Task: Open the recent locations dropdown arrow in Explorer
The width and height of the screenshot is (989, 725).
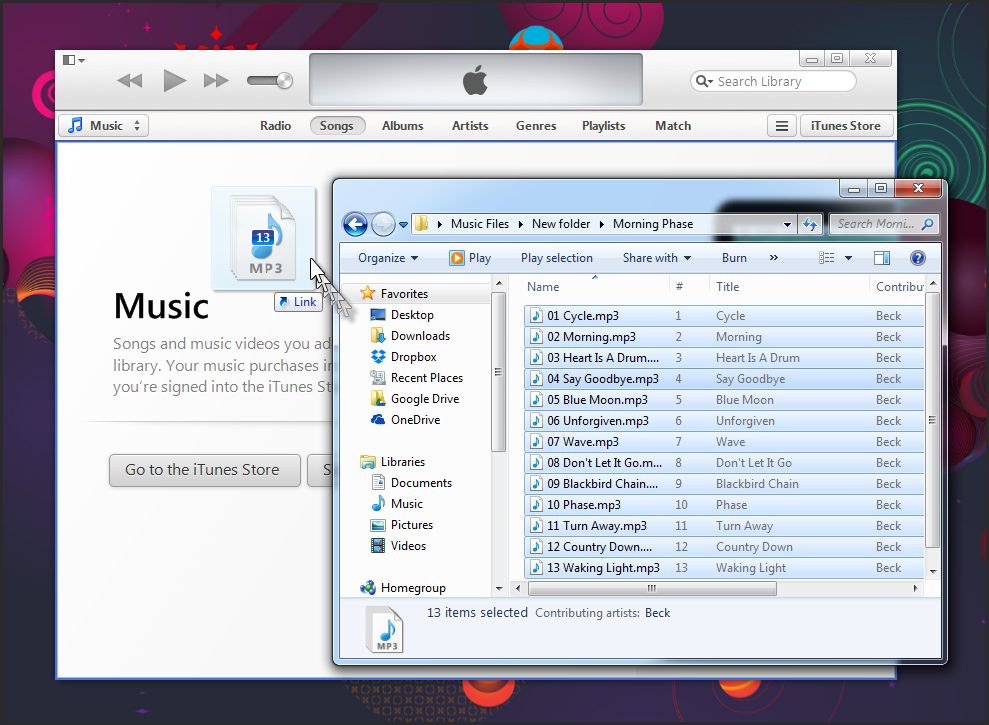Action: (404, 225)
